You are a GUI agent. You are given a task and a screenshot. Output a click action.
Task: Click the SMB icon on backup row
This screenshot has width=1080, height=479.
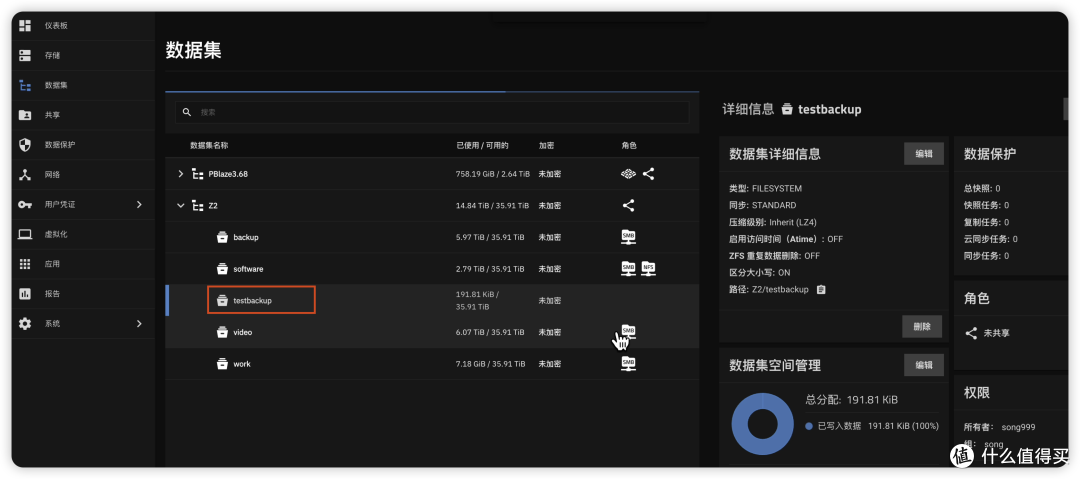pyautogui.click(x=628, y=237)
